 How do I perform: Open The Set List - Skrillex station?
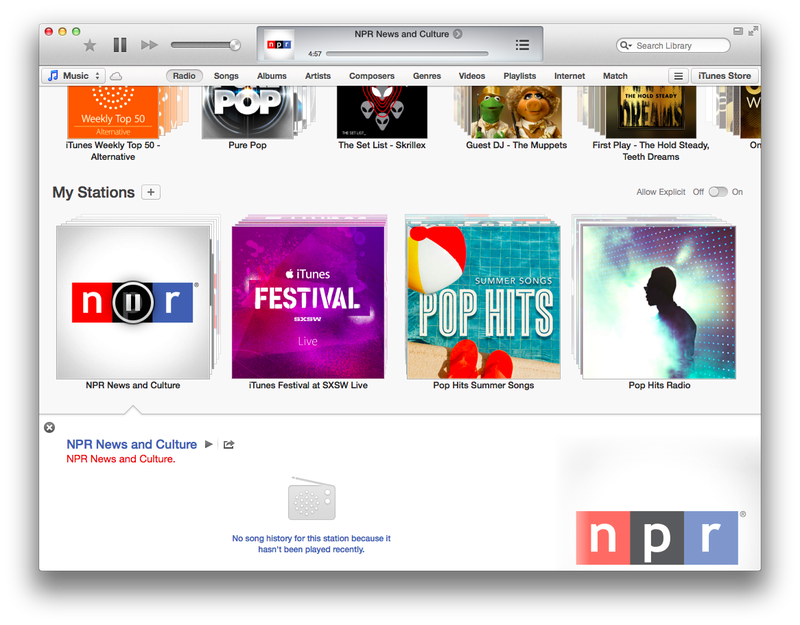(382, 112)
